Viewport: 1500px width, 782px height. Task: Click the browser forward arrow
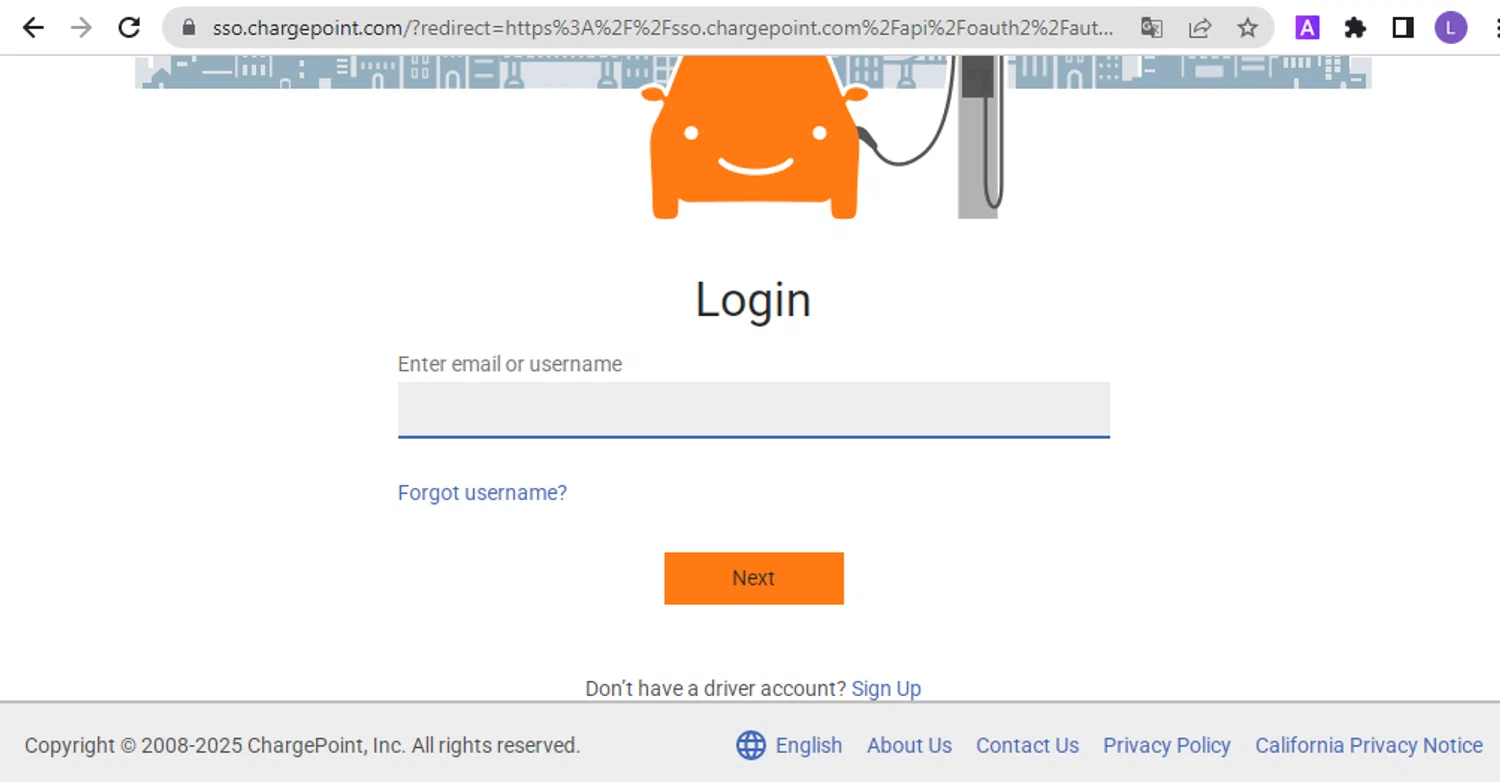pyautogui.click(x=81, y=28)
